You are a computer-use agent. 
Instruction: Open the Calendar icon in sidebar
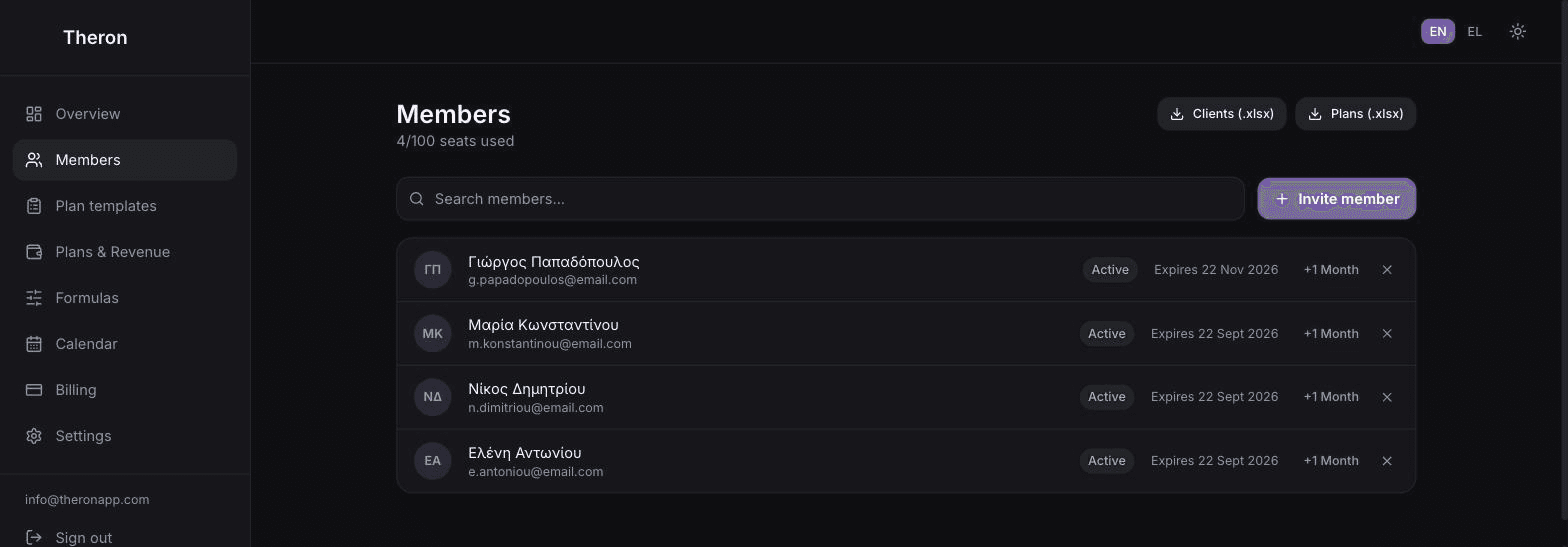click(x=34, y=344)
